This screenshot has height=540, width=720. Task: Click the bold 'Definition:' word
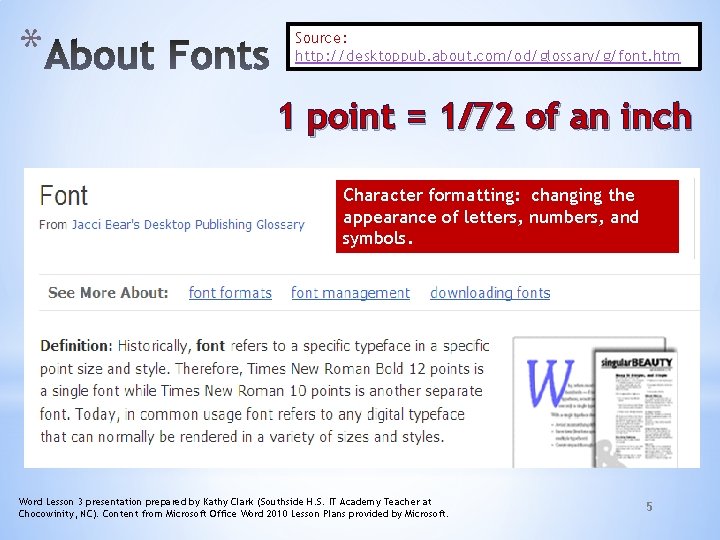[x=76, y=346]
